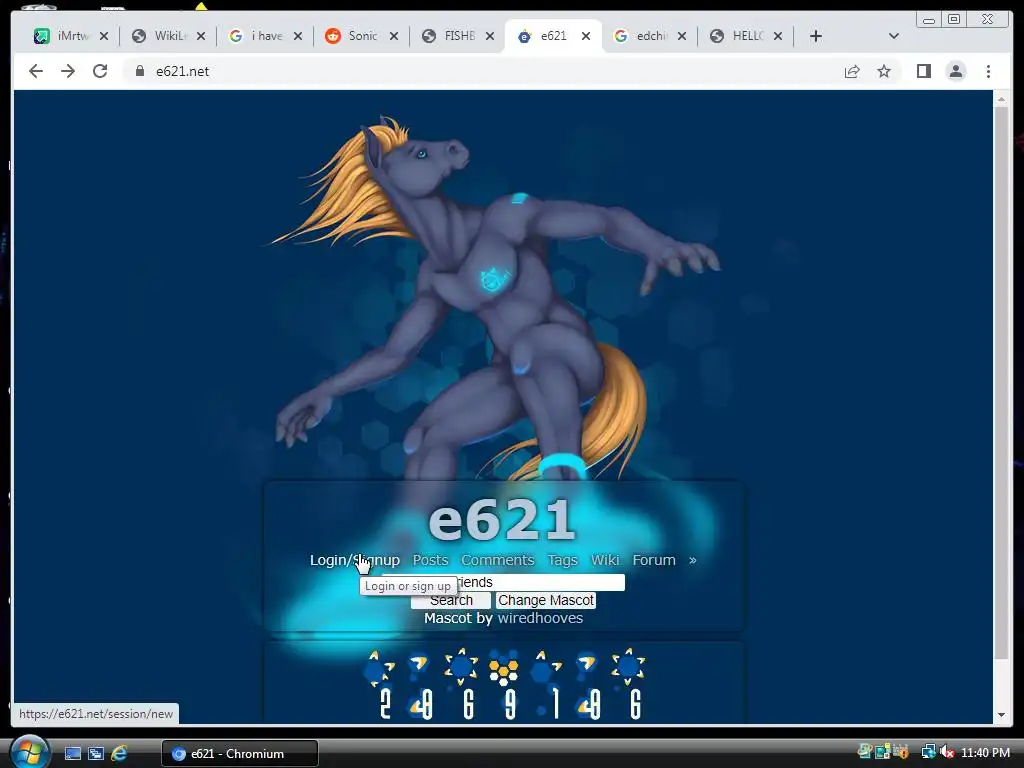The height and width of the screenshot is (768, 1024).
Task: Close the WikiL tab
Action: tap(201, 37)
